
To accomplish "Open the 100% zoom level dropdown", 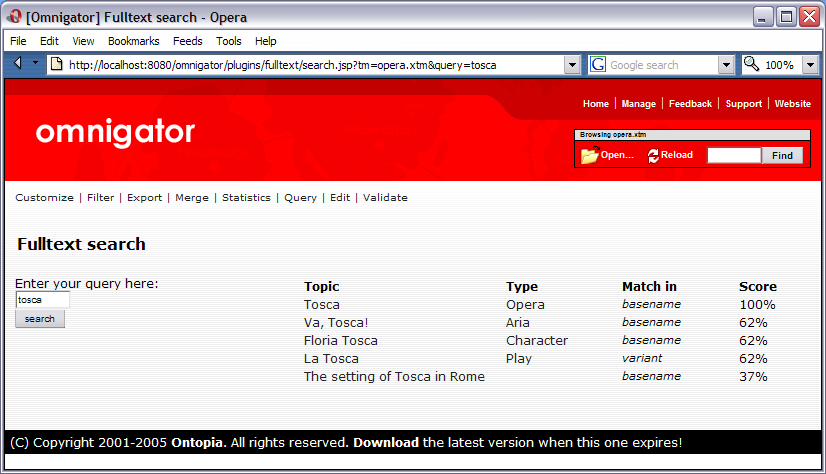I will click(x=809, y=64).
